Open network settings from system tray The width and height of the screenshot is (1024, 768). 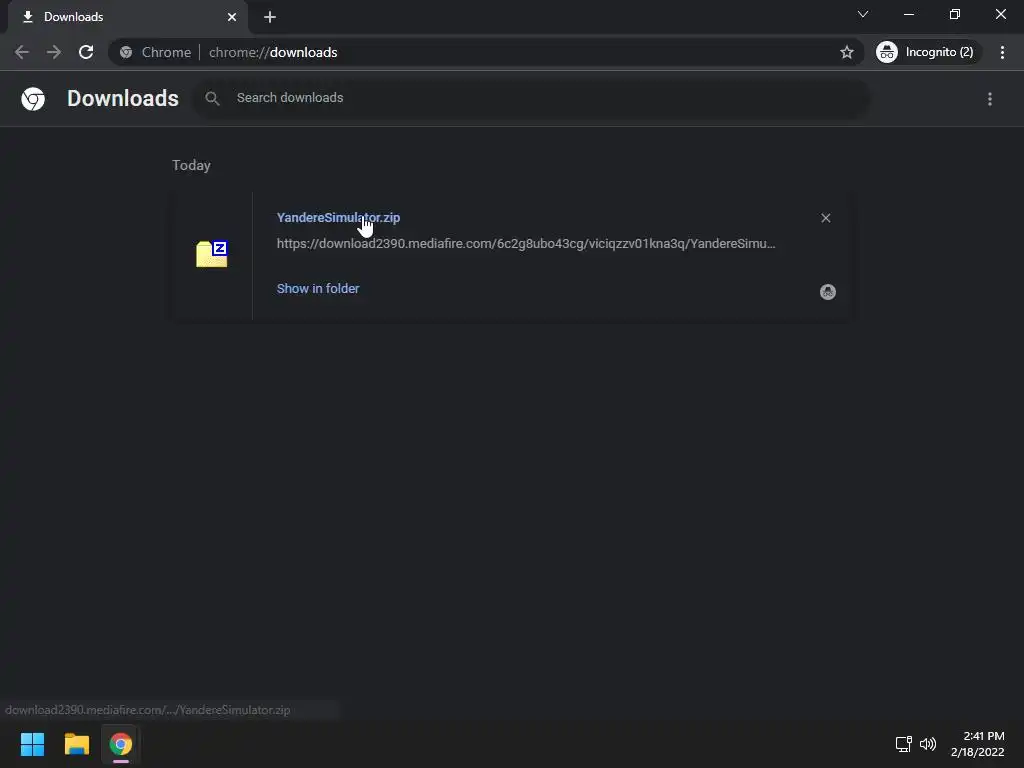pyautogui.click(x=903, y=744)
